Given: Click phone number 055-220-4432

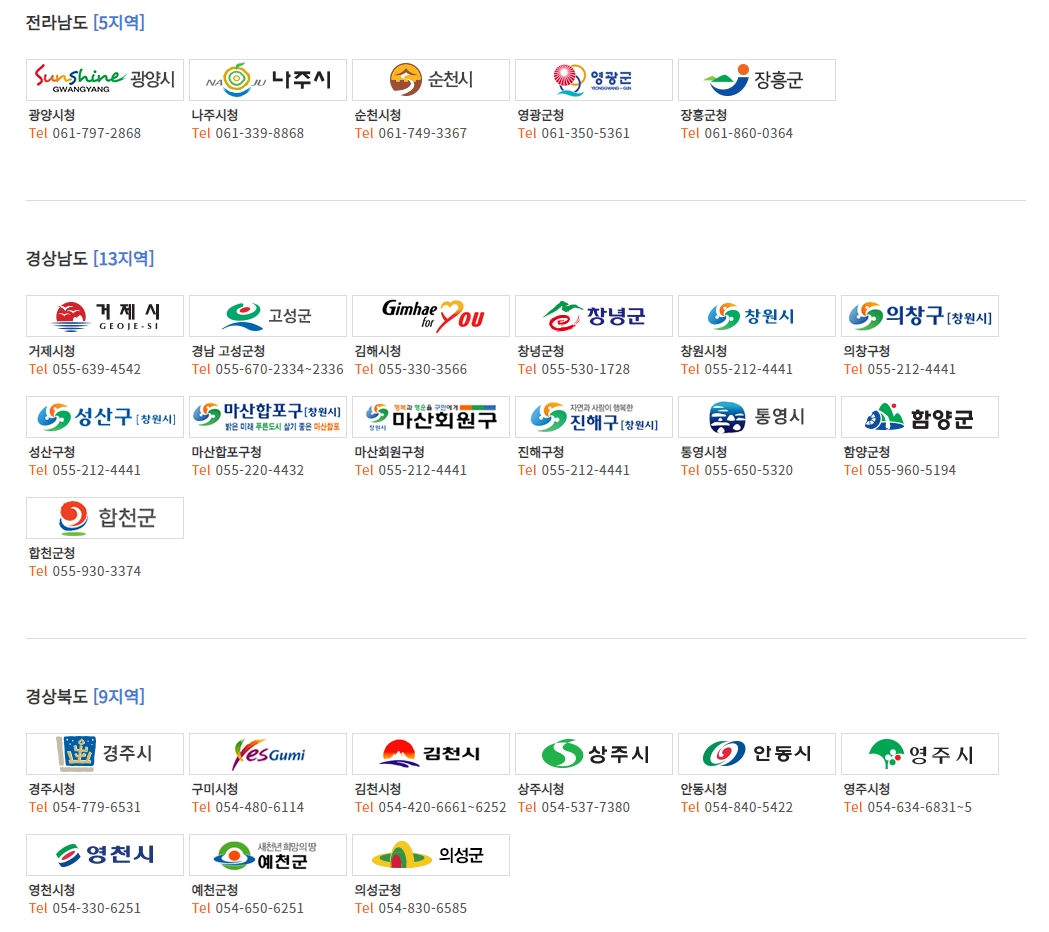Looking at the screenshot, I should 260,470.
